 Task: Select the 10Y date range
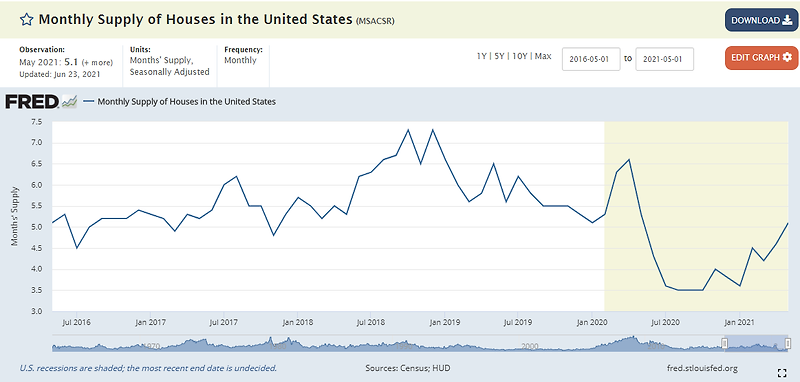point(519,57)
